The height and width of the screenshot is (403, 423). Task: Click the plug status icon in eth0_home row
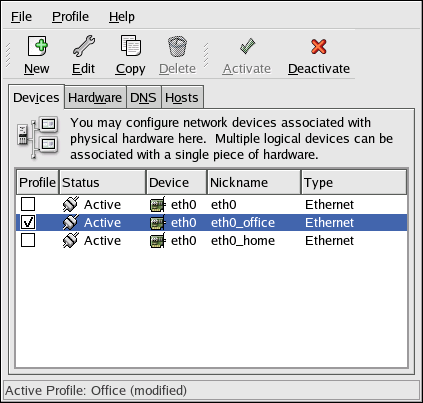71,240
